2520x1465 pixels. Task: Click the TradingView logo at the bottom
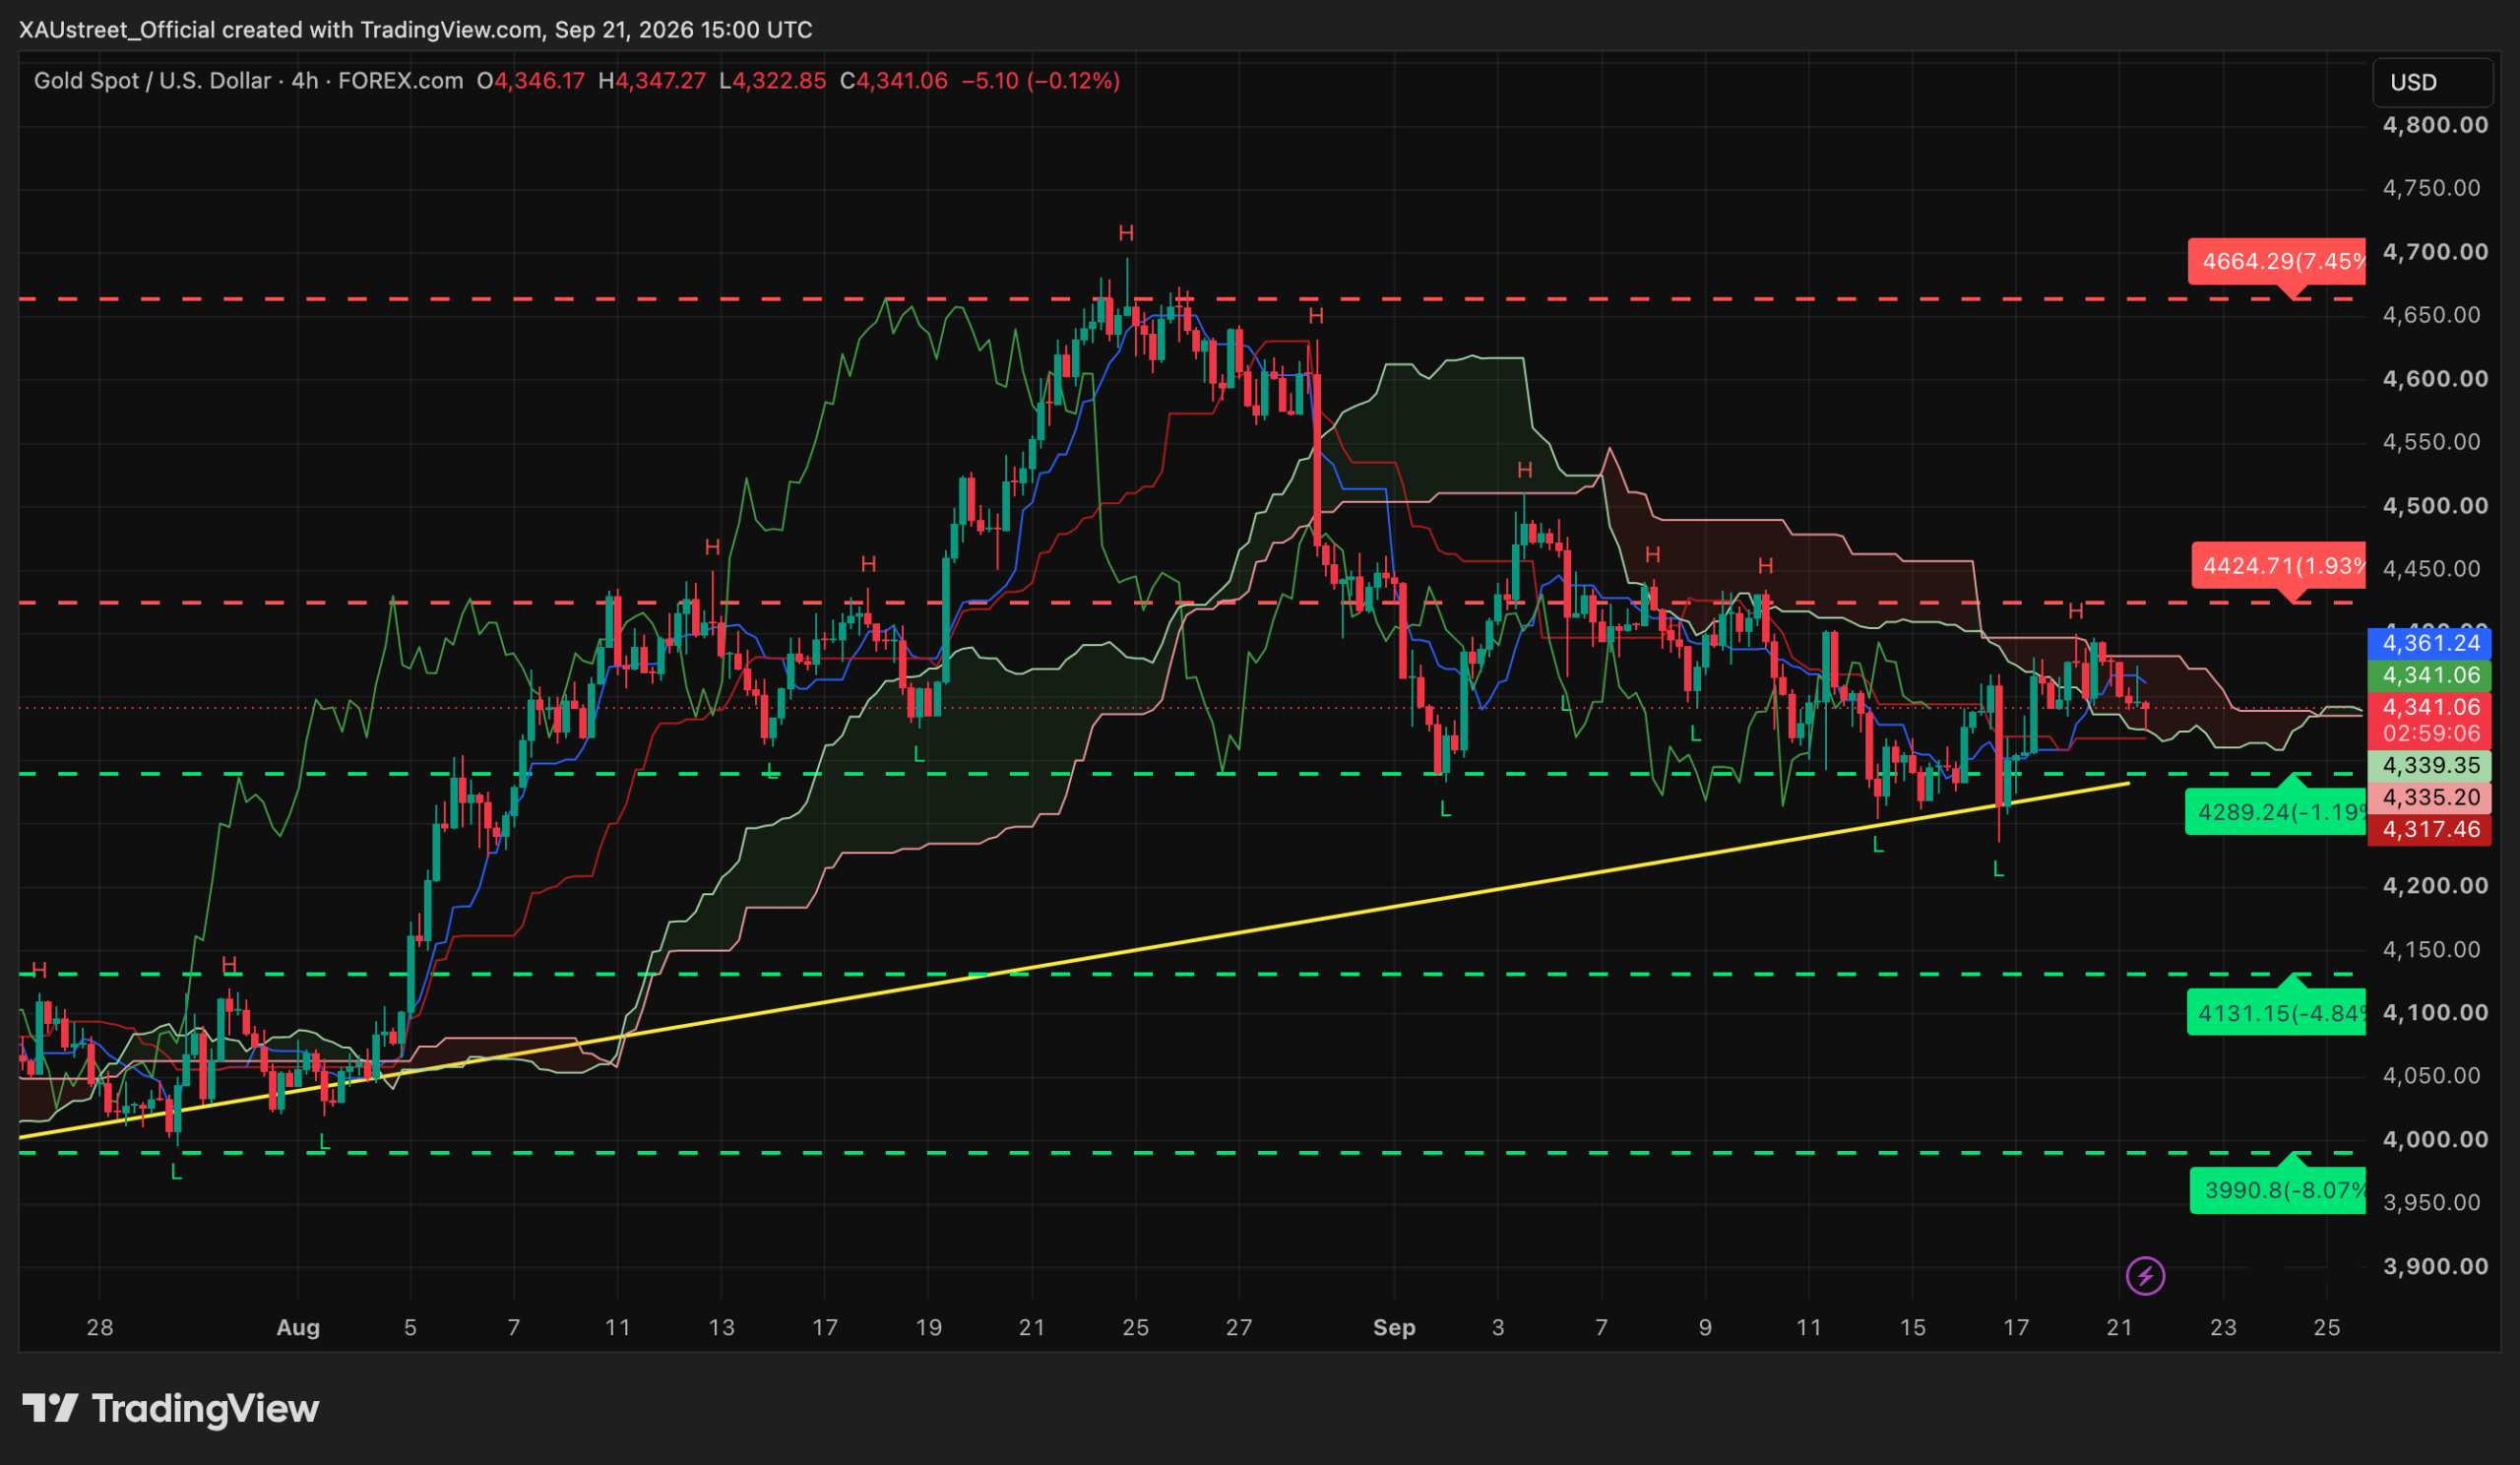170,1409
